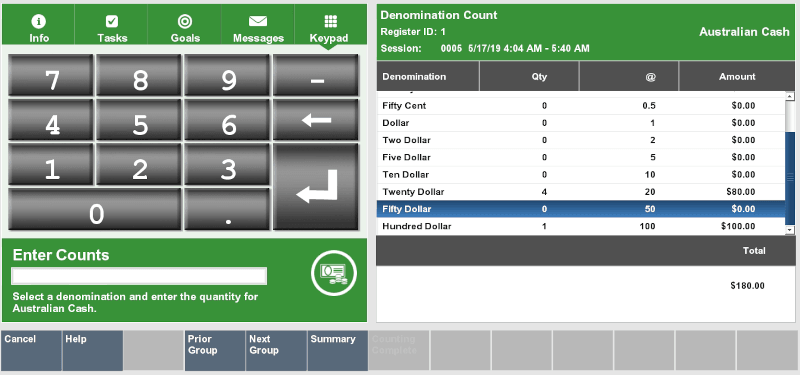This screenshot has height=375, width=800.
Task: Go to Next Group
Action: pyautogui.click(x=276, y=351)
